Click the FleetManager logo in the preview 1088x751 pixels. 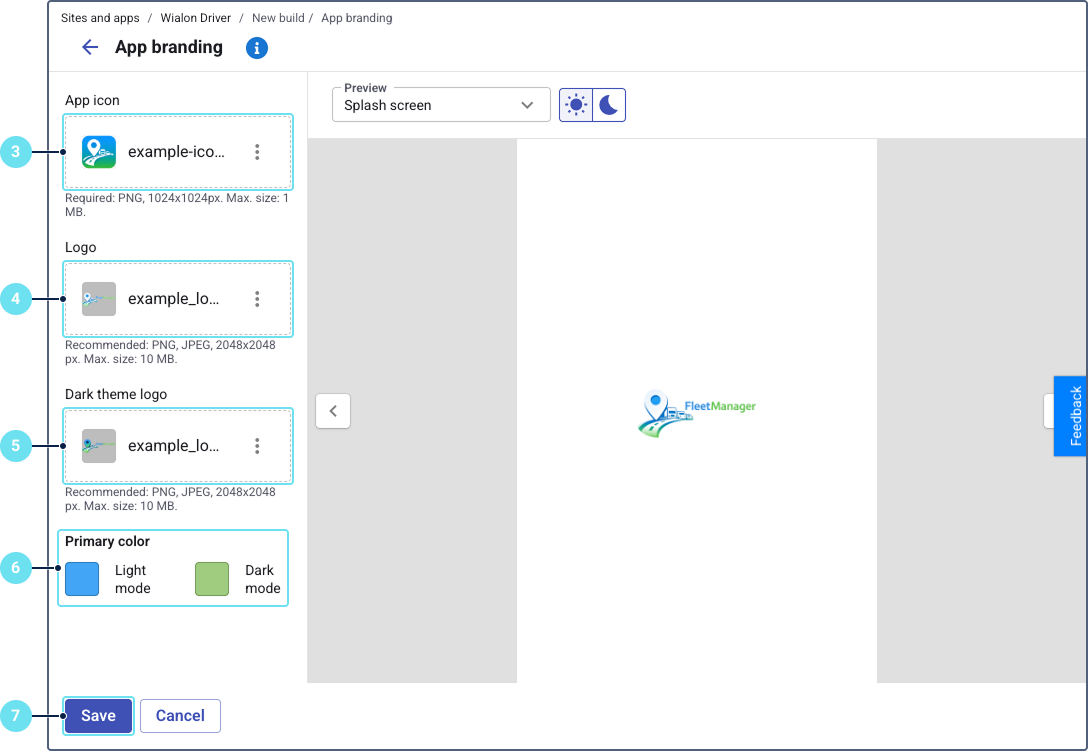pos(696,413)
